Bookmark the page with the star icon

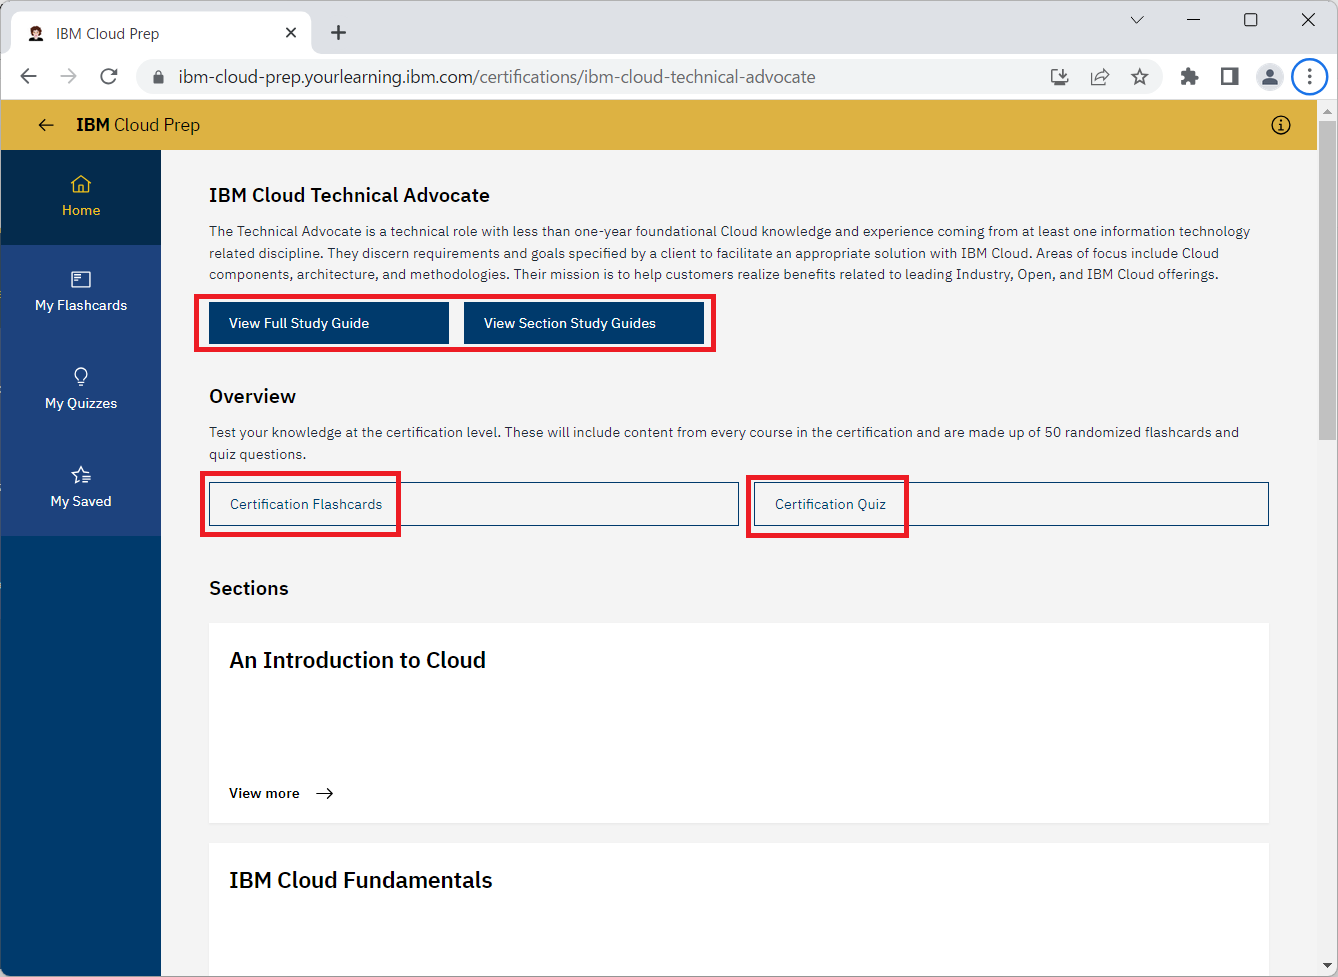point(1140,76)
